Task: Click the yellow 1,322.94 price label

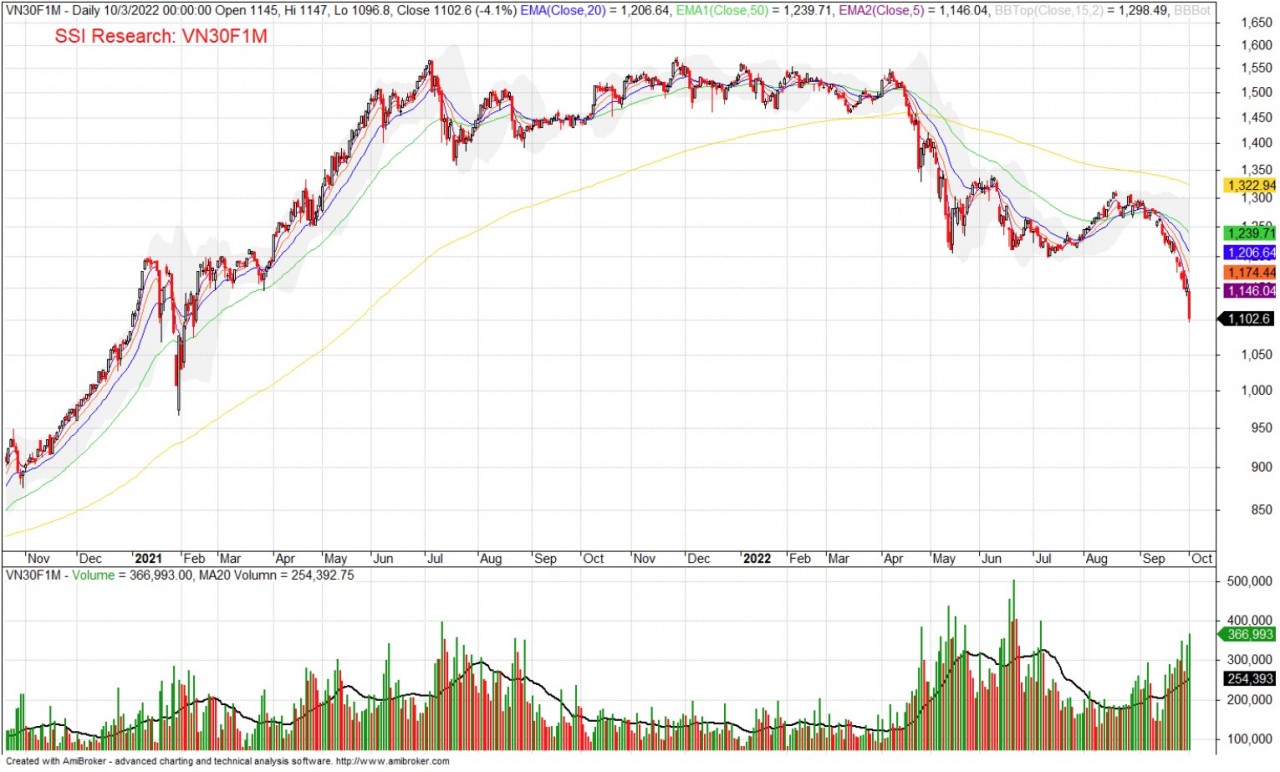Action: pos(1249,186)
